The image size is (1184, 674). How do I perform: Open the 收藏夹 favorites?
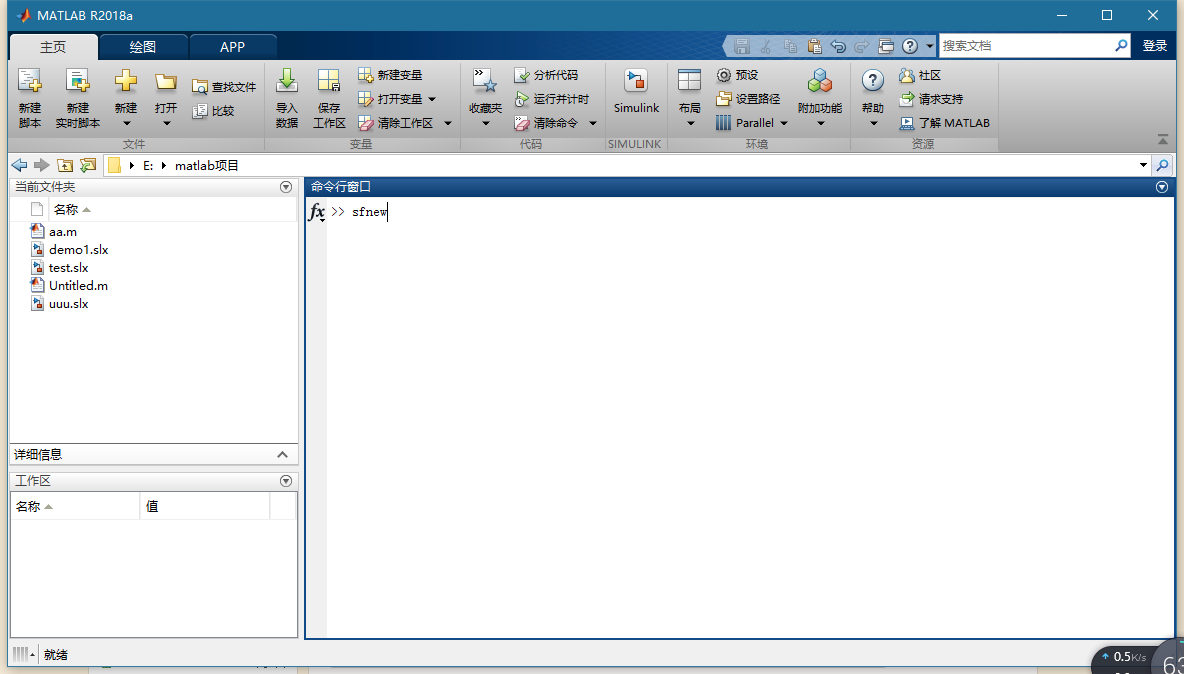click(x=486, y=98)
